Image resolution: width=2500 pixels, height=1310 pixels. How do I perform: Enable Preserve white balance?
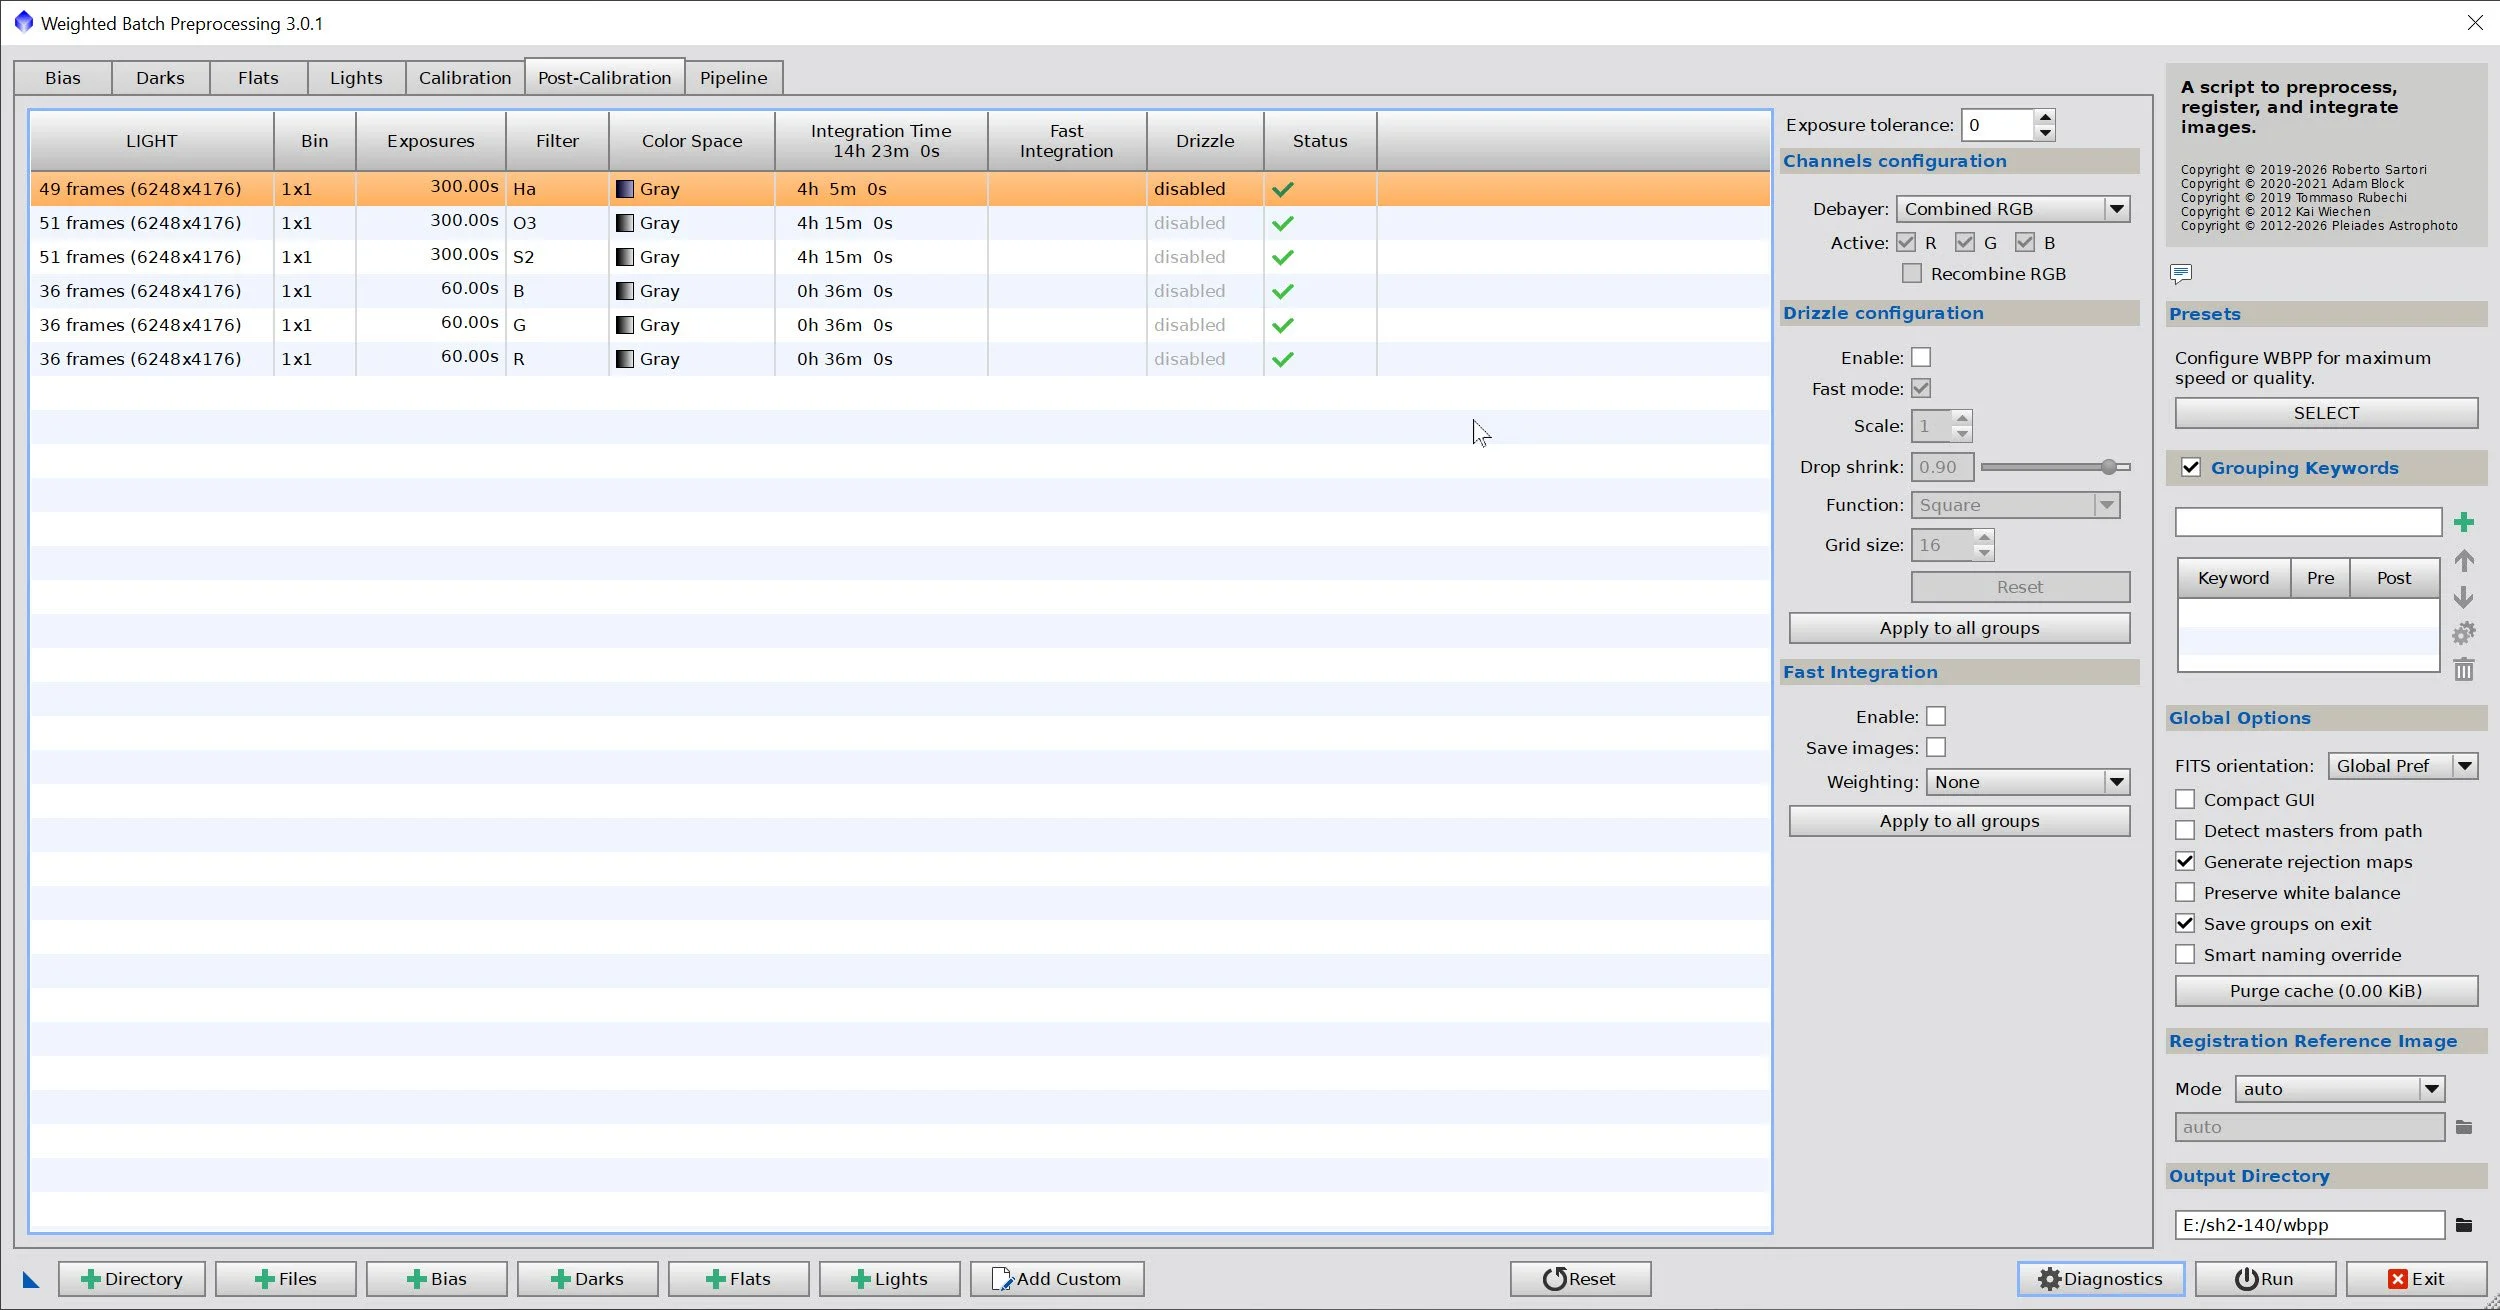pyautogui.click(x=2185, y=892)
